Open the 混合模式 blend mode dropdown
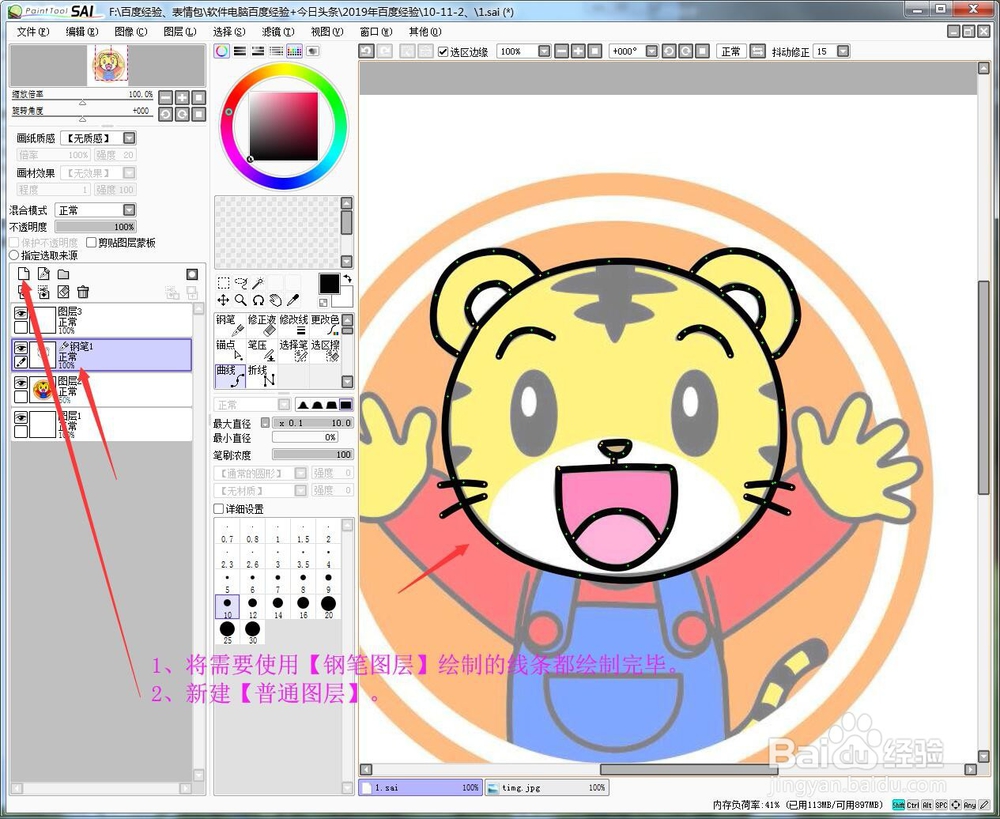The image size is (1000, 819). [x=129, y=210]
